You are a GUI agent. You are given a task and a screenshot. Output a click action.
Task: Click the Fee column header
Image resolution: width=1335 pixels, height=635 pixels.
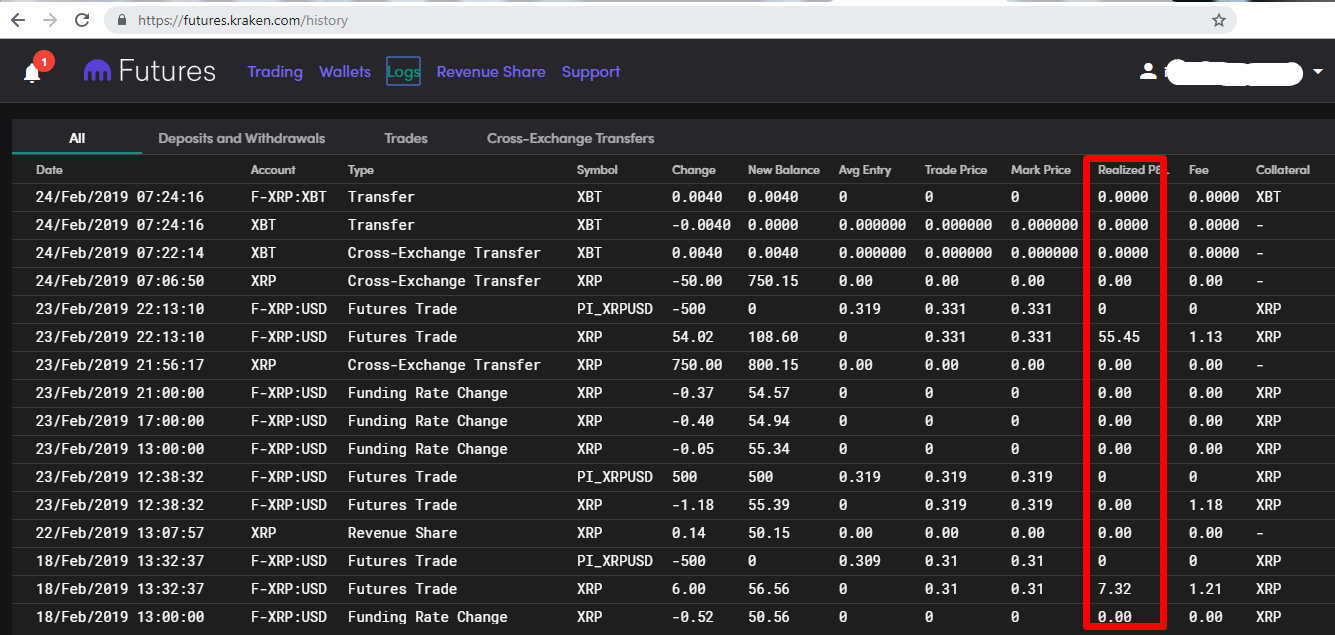1199,170
